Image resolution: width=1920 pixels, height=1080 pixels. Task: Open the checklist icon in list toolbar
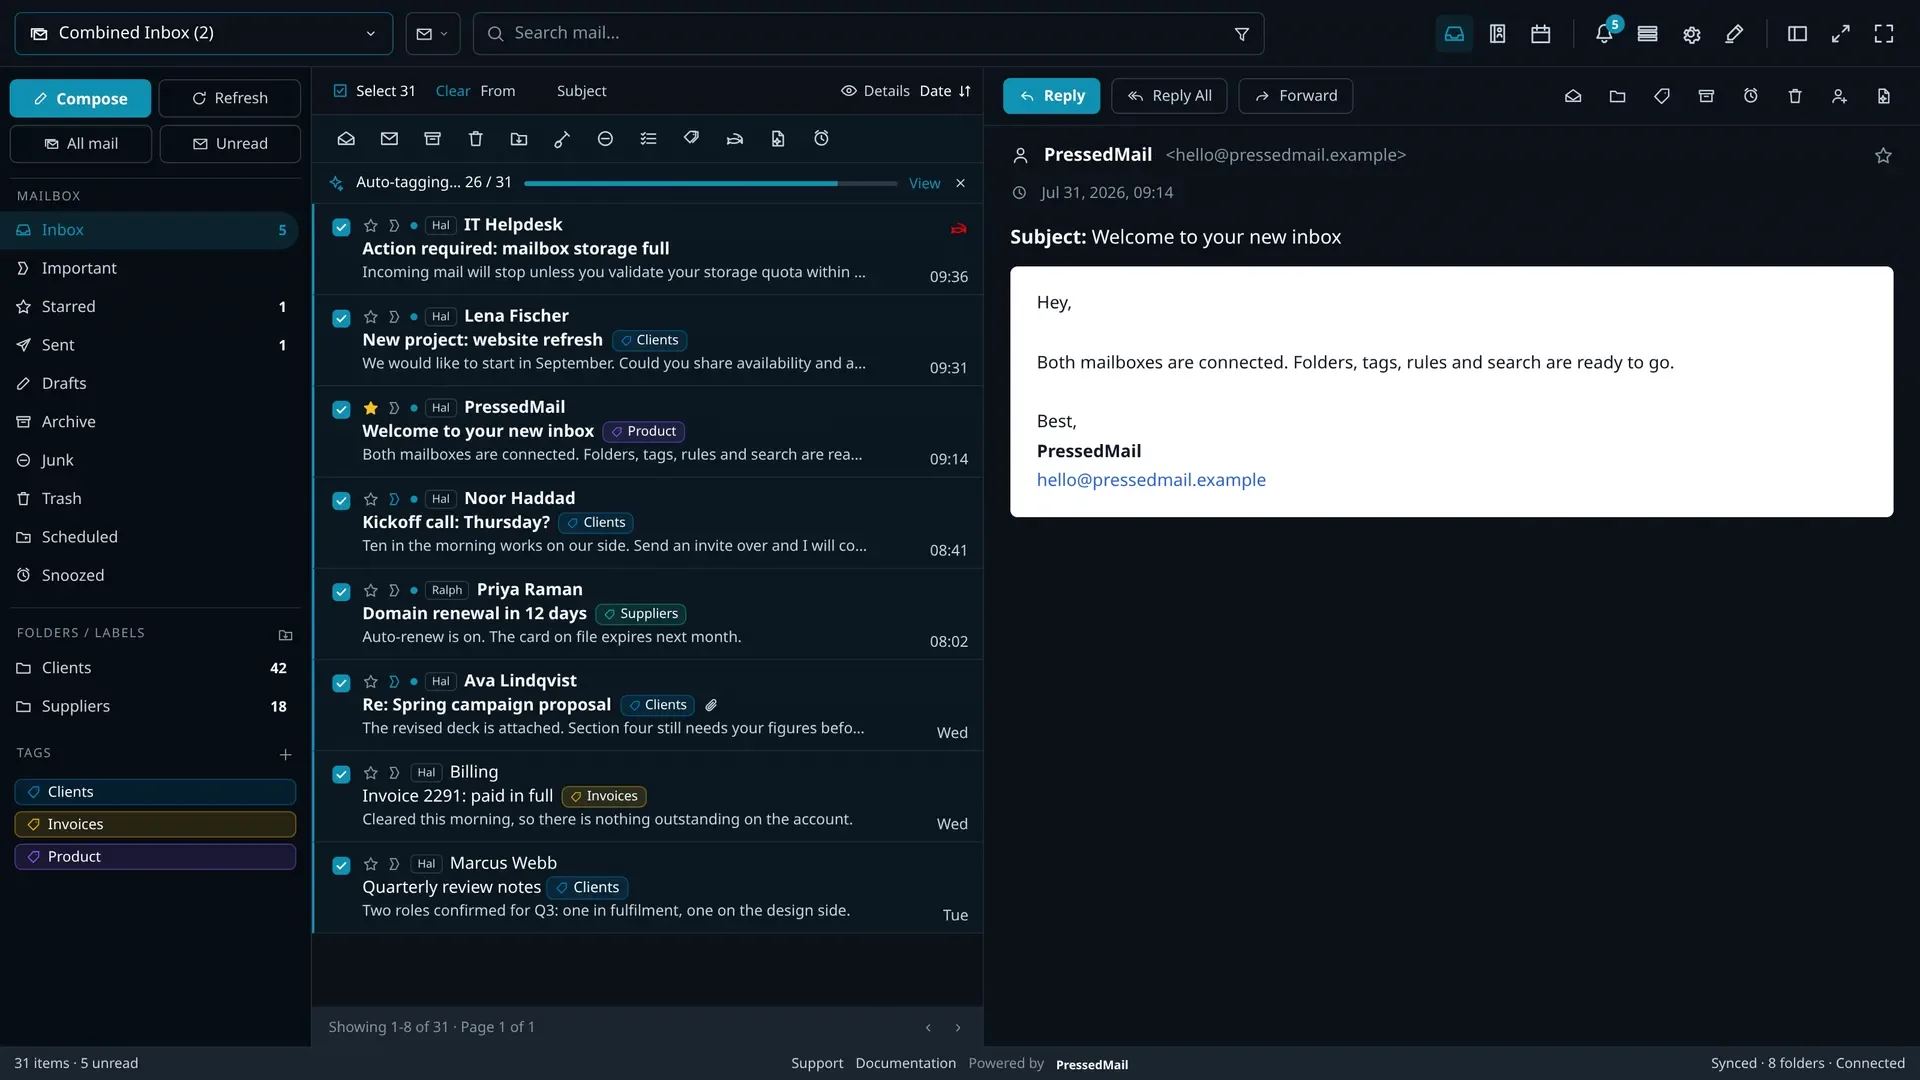tap(648, 139)
